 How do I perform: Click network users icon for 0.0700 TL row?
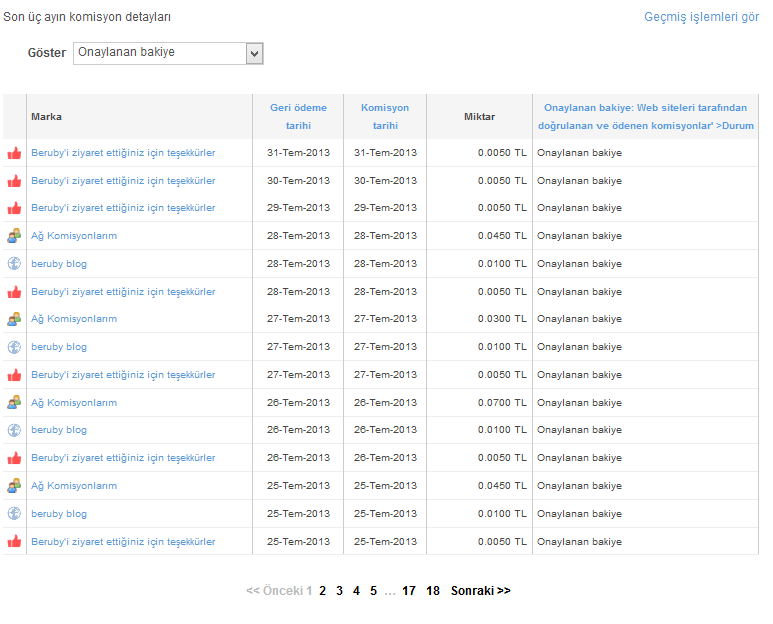point(14,403)
